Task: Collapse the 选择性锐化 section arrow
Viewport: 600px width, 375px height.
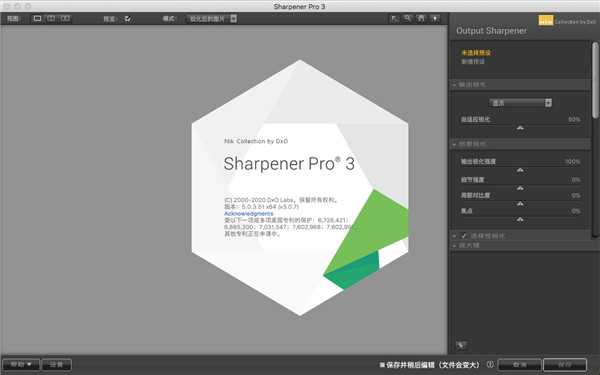Action: [454, 236]
